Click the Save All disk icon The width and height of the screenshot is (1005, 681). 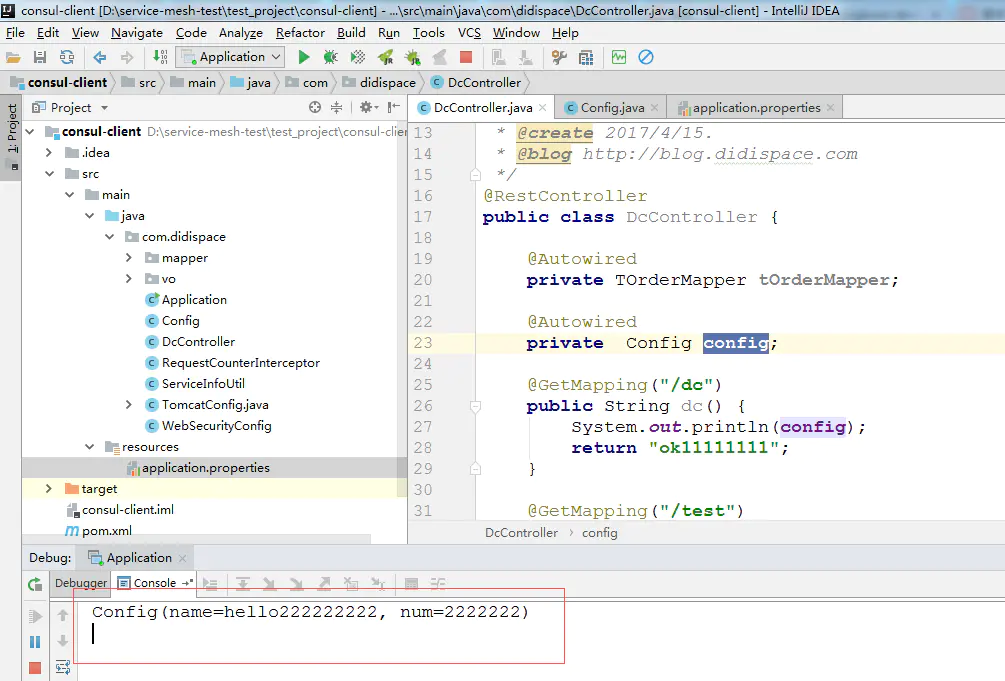tap(40, 58)
